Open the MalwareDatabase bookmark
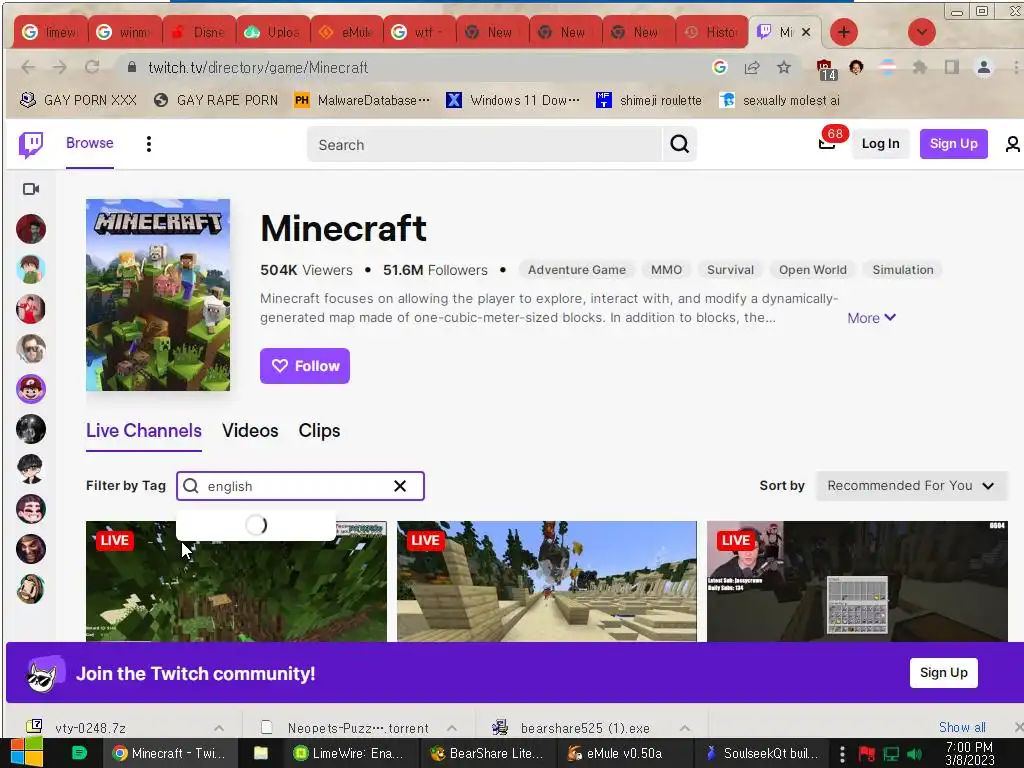The image size is (1024, 768). pos(362,100)
